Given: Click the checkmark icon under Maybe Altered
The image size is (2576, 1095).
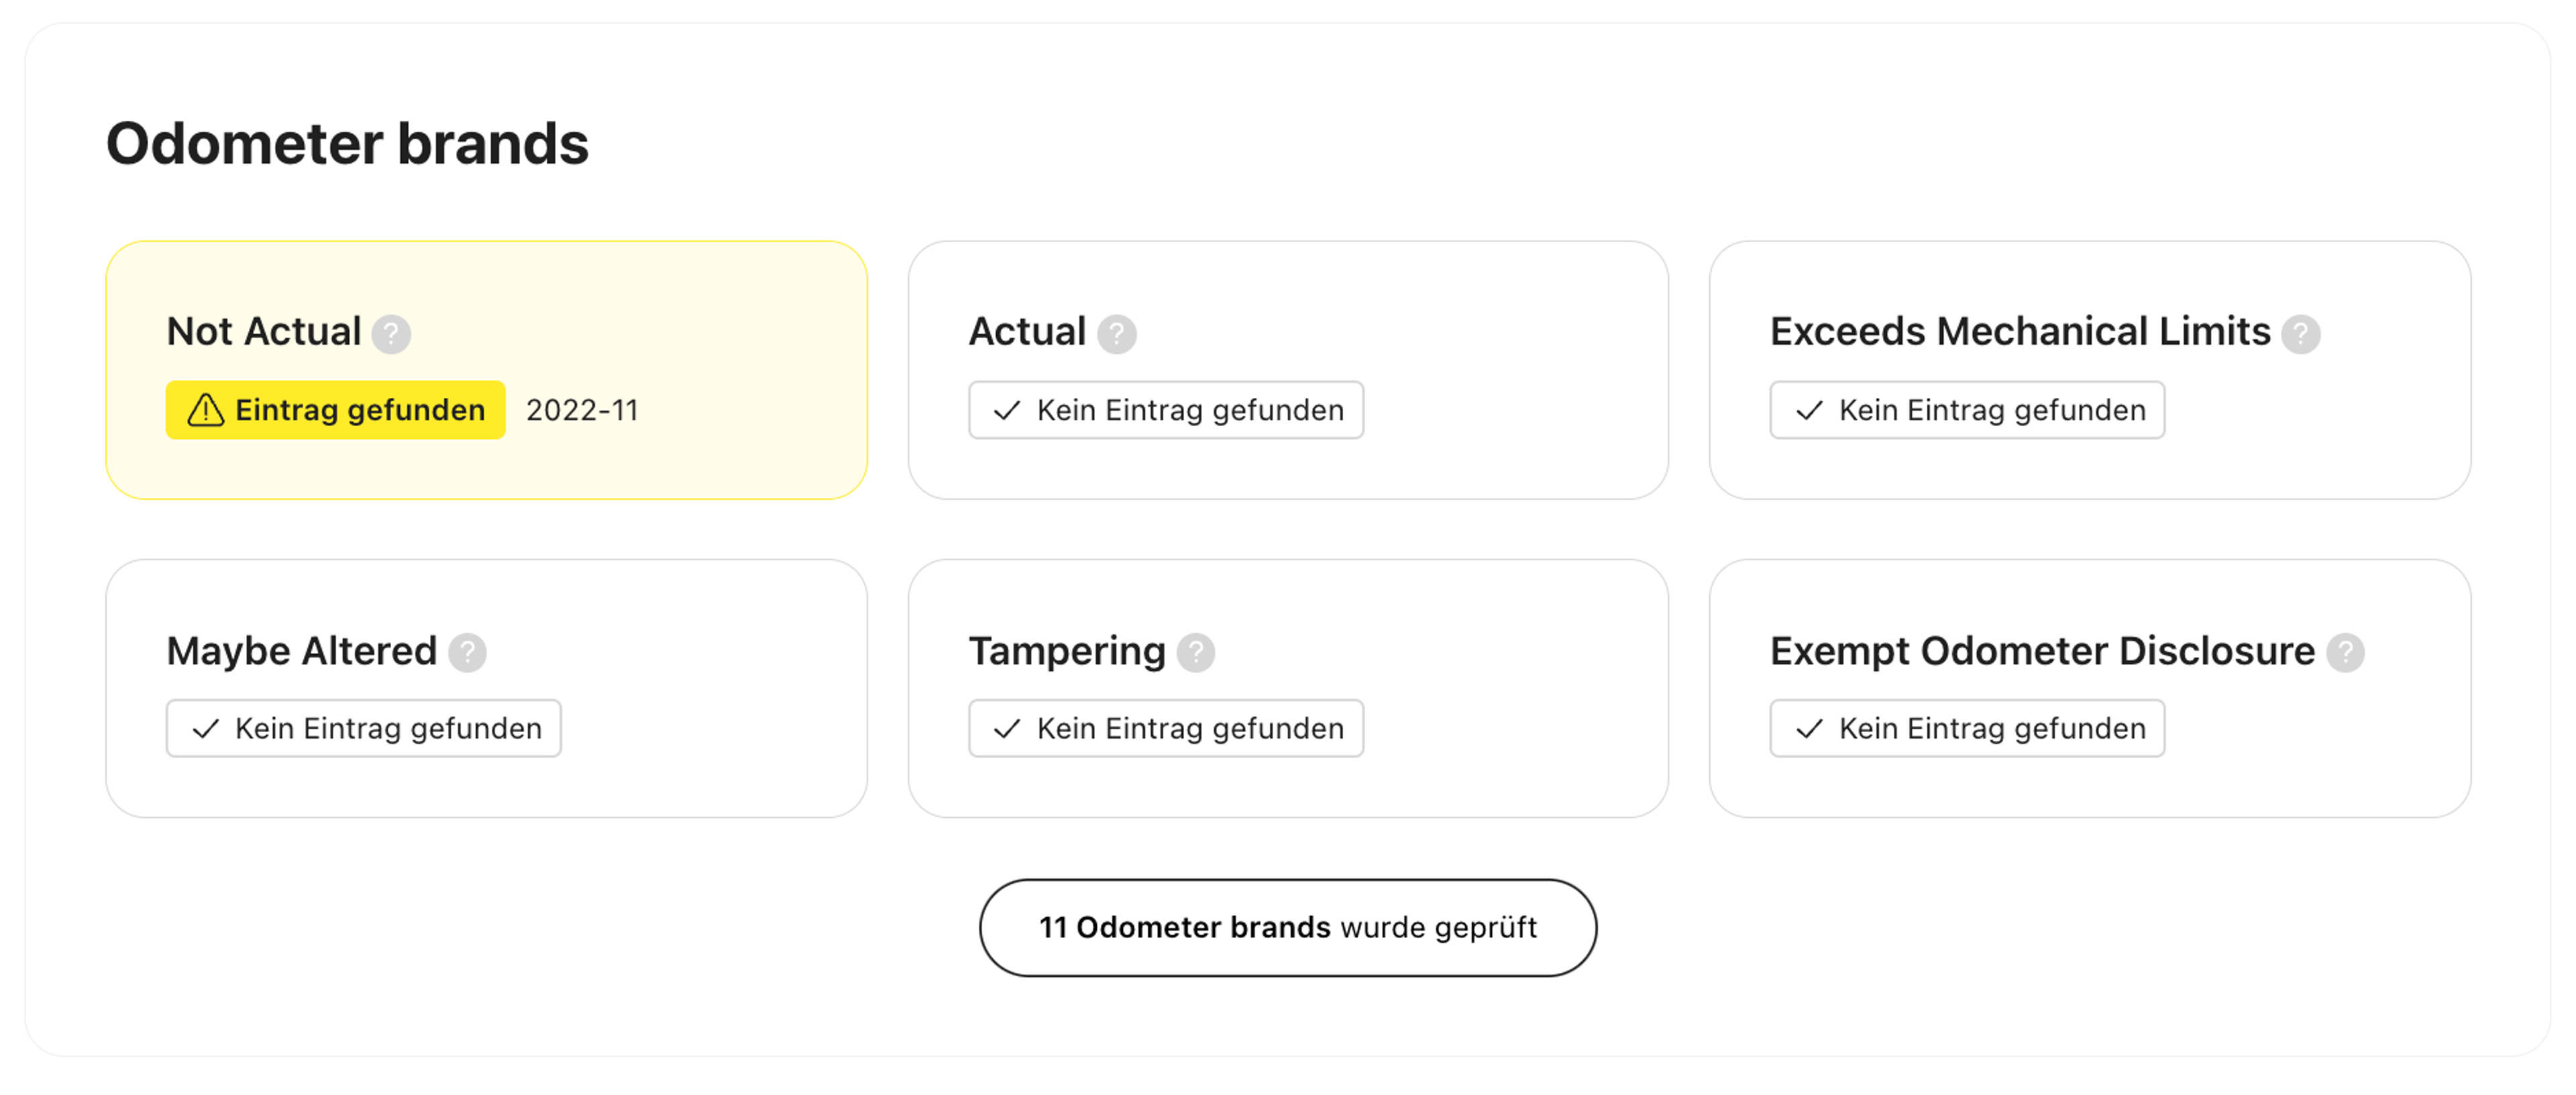Looking at the screenshot, I should tap(205, 729).
